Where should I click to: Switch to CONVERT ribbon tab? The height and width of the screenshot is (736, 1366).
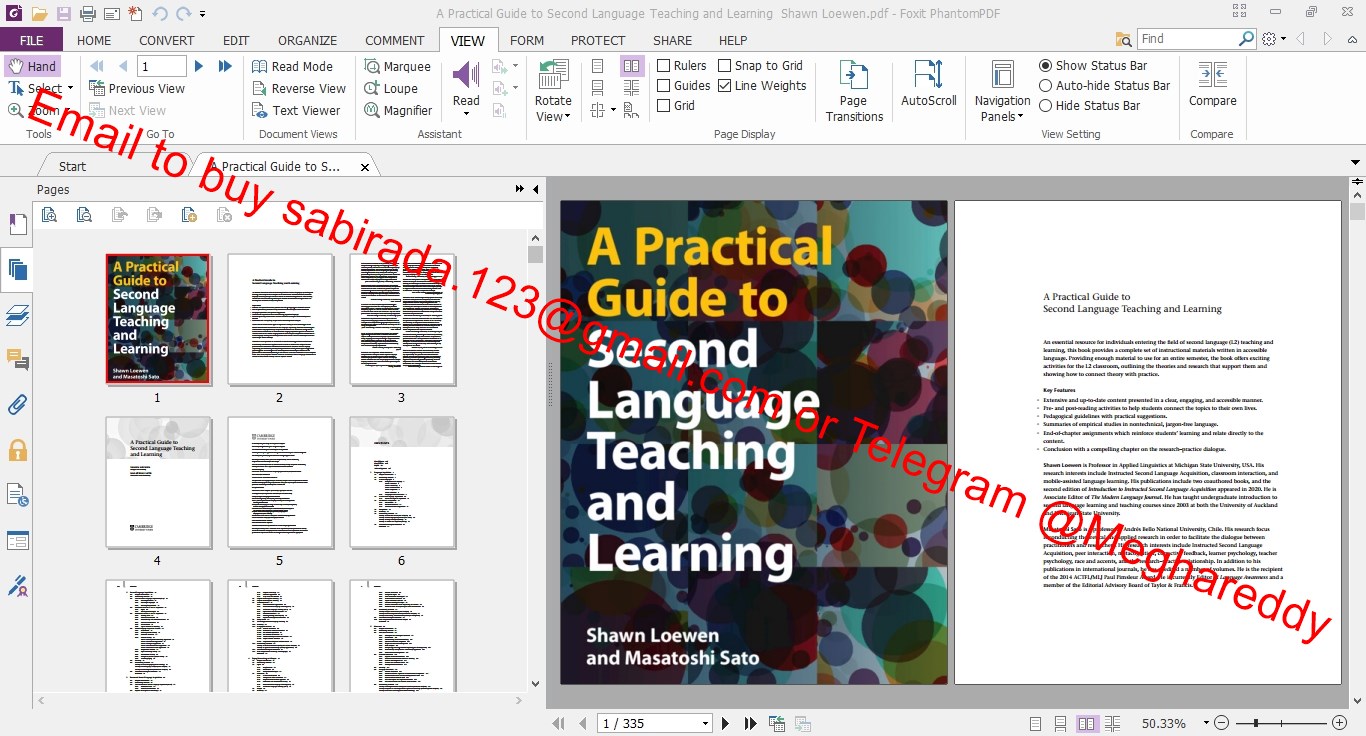pos(167,40)
